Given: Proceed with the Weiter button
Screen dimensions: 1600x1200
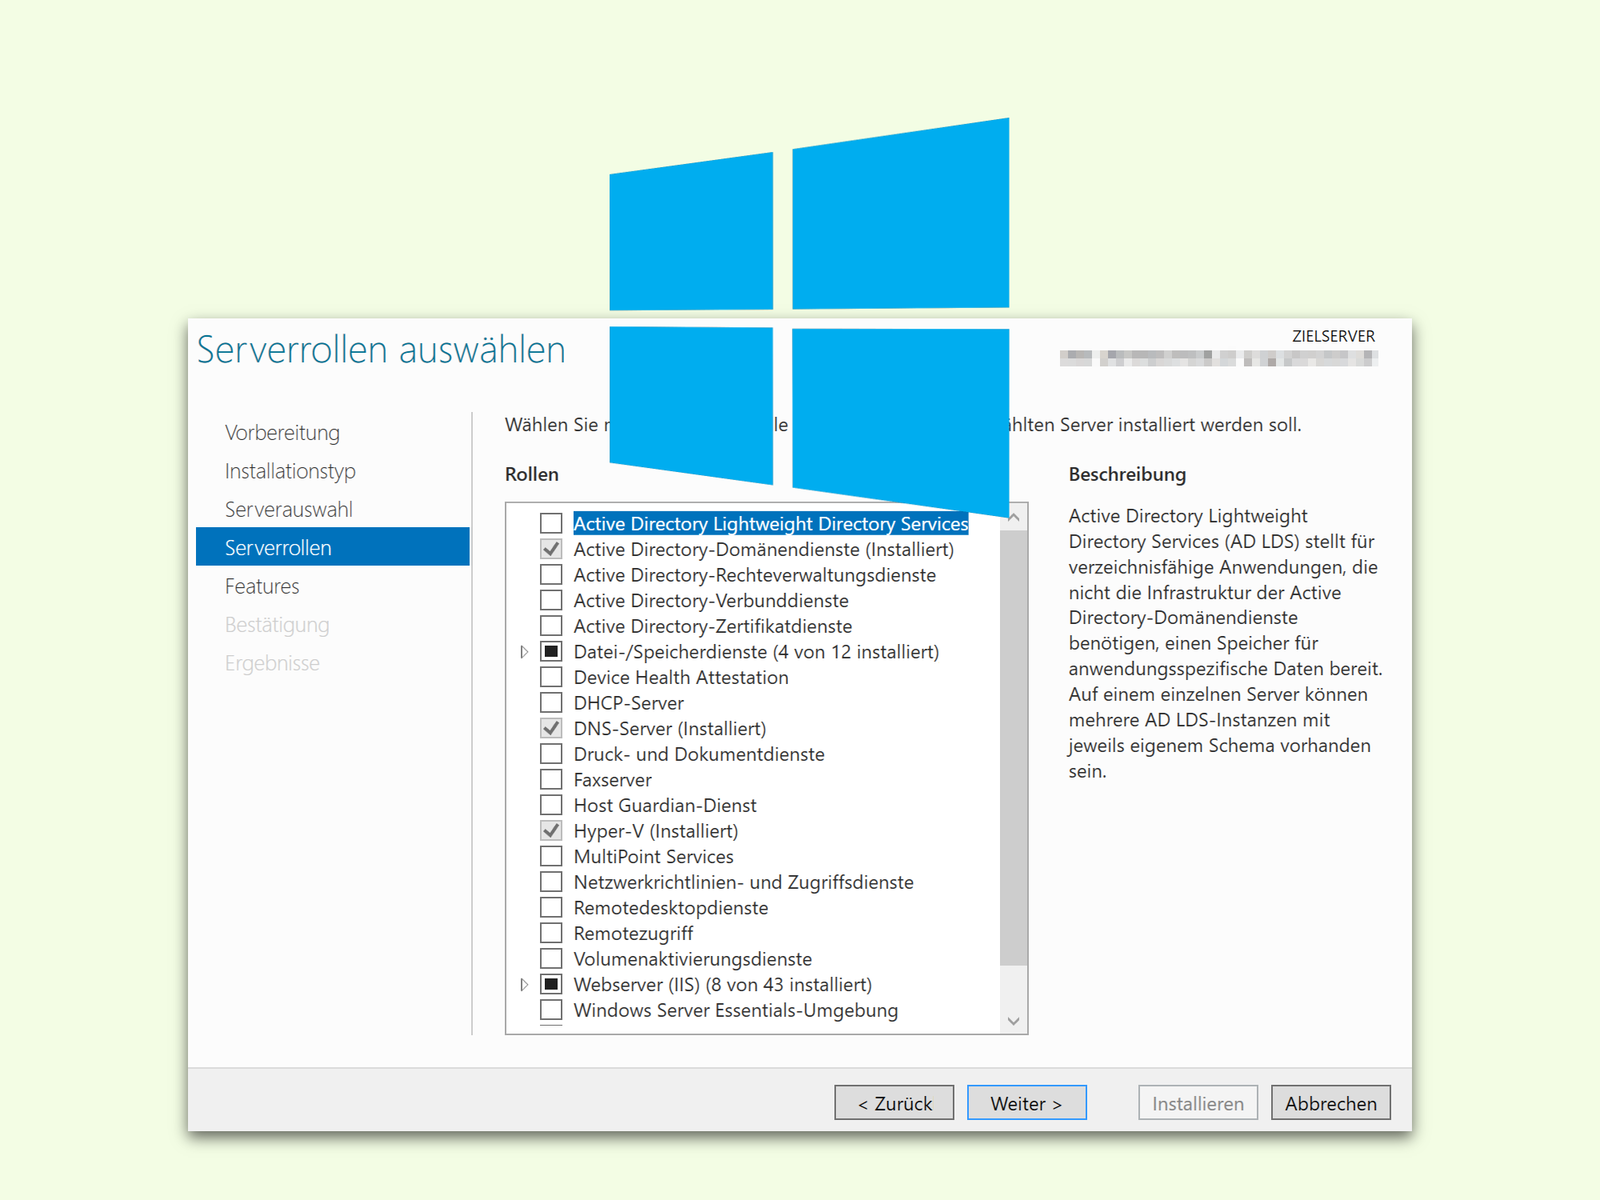Looking at the screenshot, I should coord(1026,1103).
